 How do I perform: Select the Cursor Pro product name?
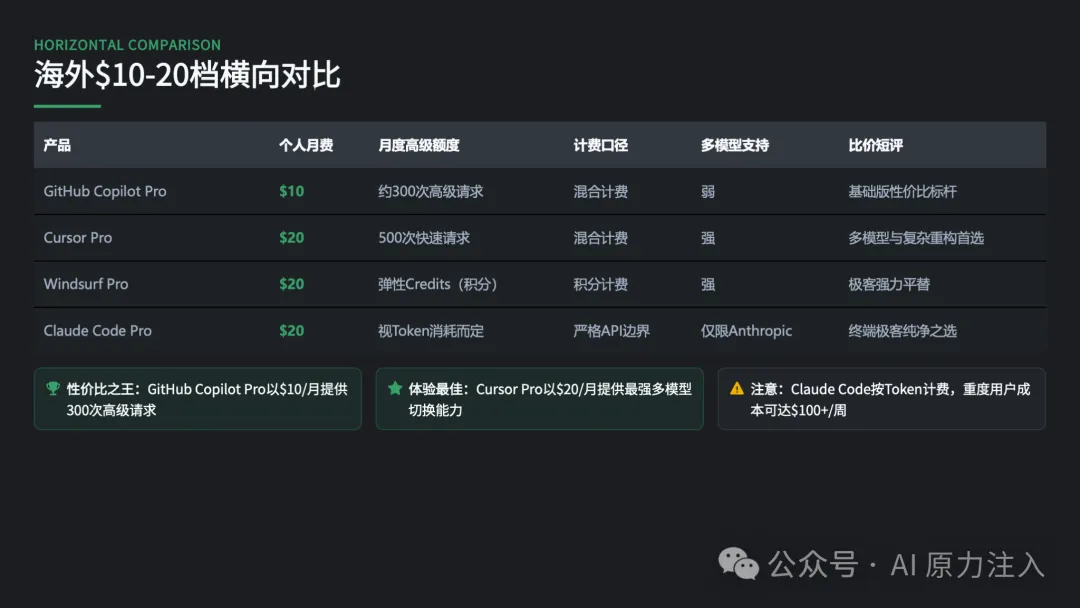click(78, 238)
